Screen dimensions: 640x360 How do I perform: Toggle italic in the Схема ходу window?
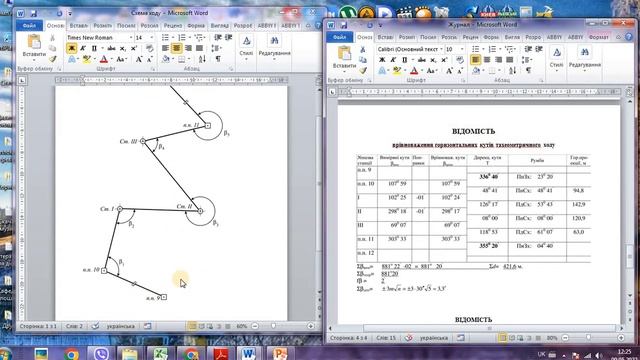coord(83,49)
